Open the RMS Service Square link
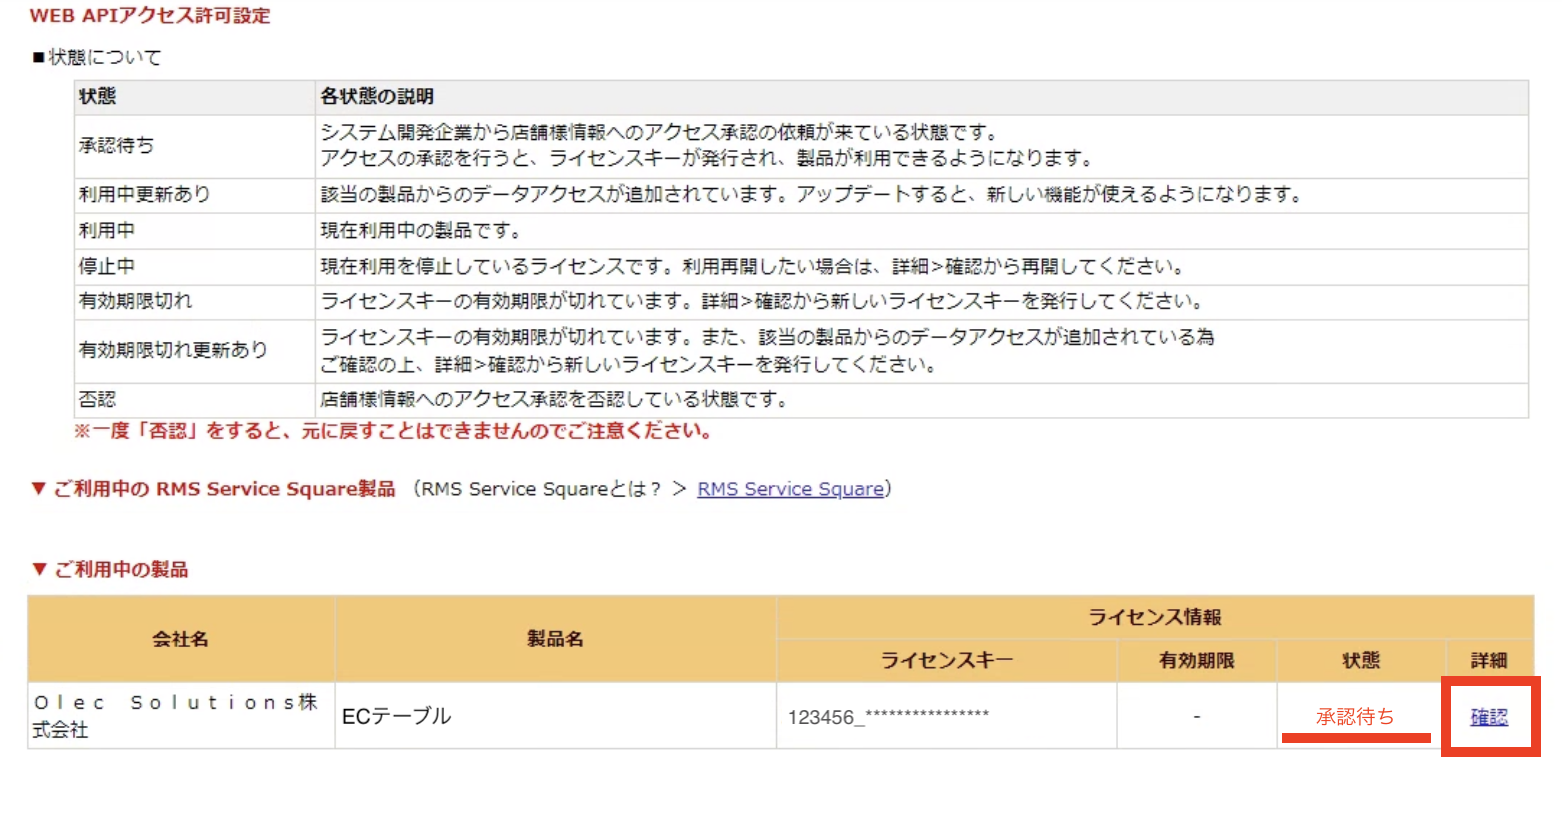This screenshot has height=838, width=1562. (790, 489)
